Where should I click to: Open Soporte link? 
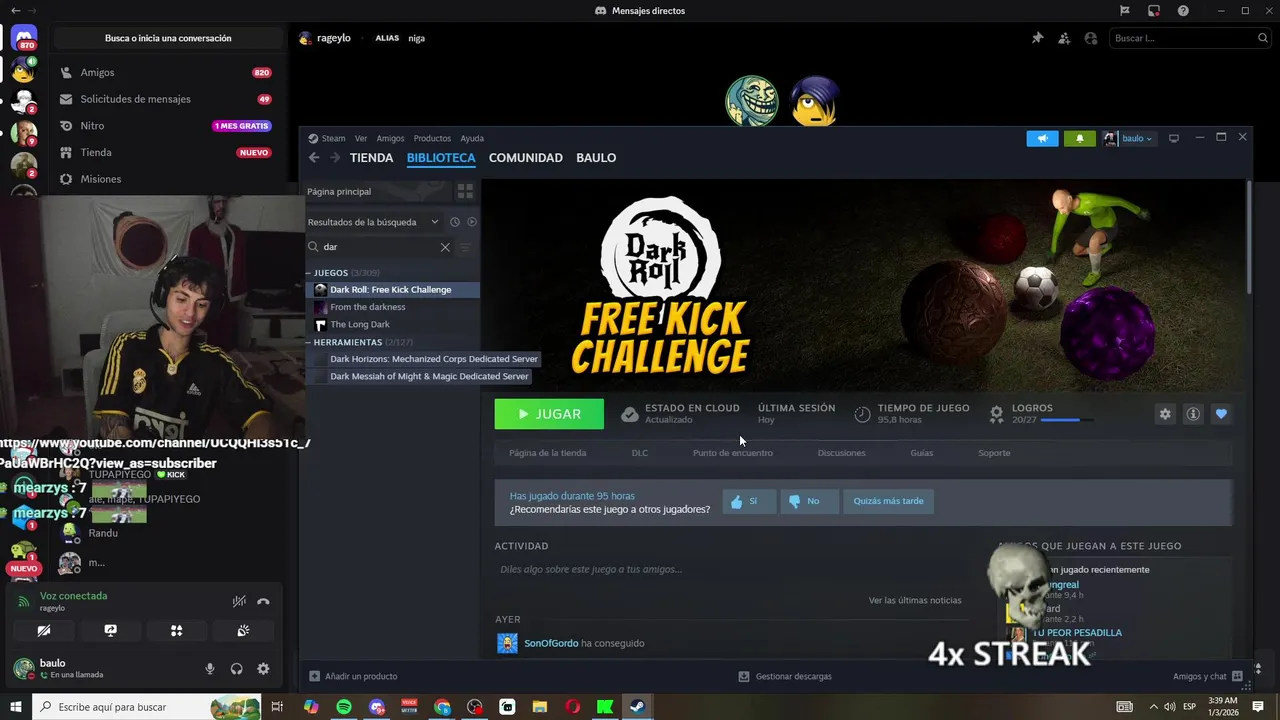(x=994, y=453)
